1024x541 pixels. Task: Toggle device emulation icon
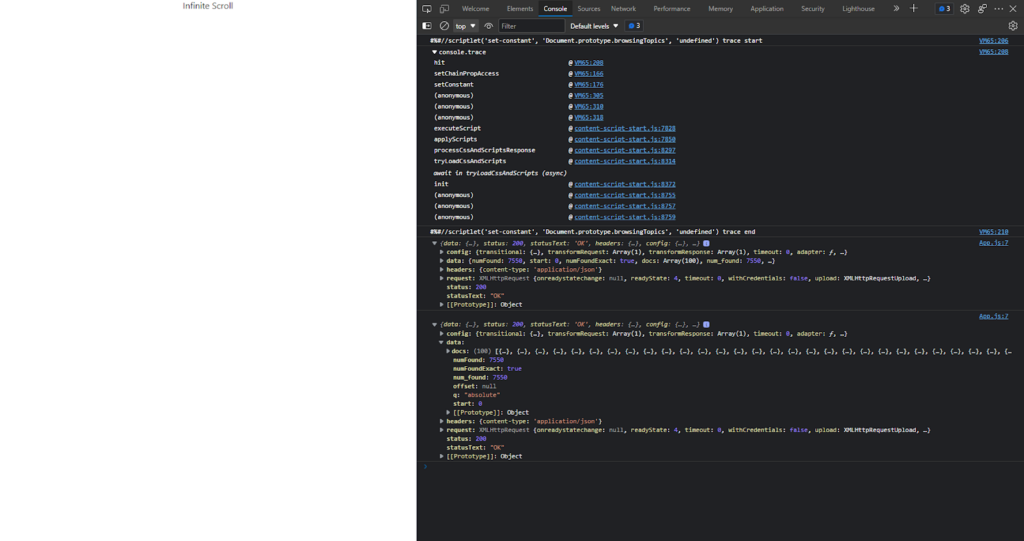444,8
